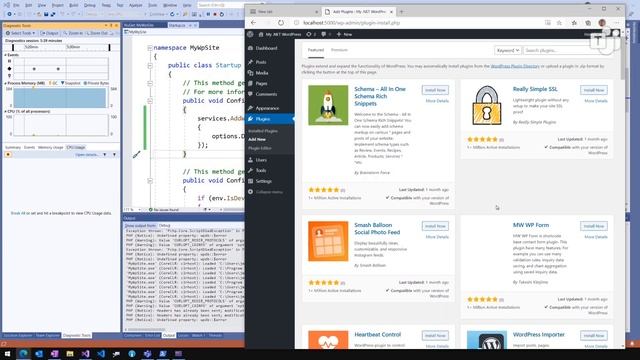Toggle Snapshot marker in Process Memory legend
Viewport: 640px width, 360px height.
tap(71, 83)
